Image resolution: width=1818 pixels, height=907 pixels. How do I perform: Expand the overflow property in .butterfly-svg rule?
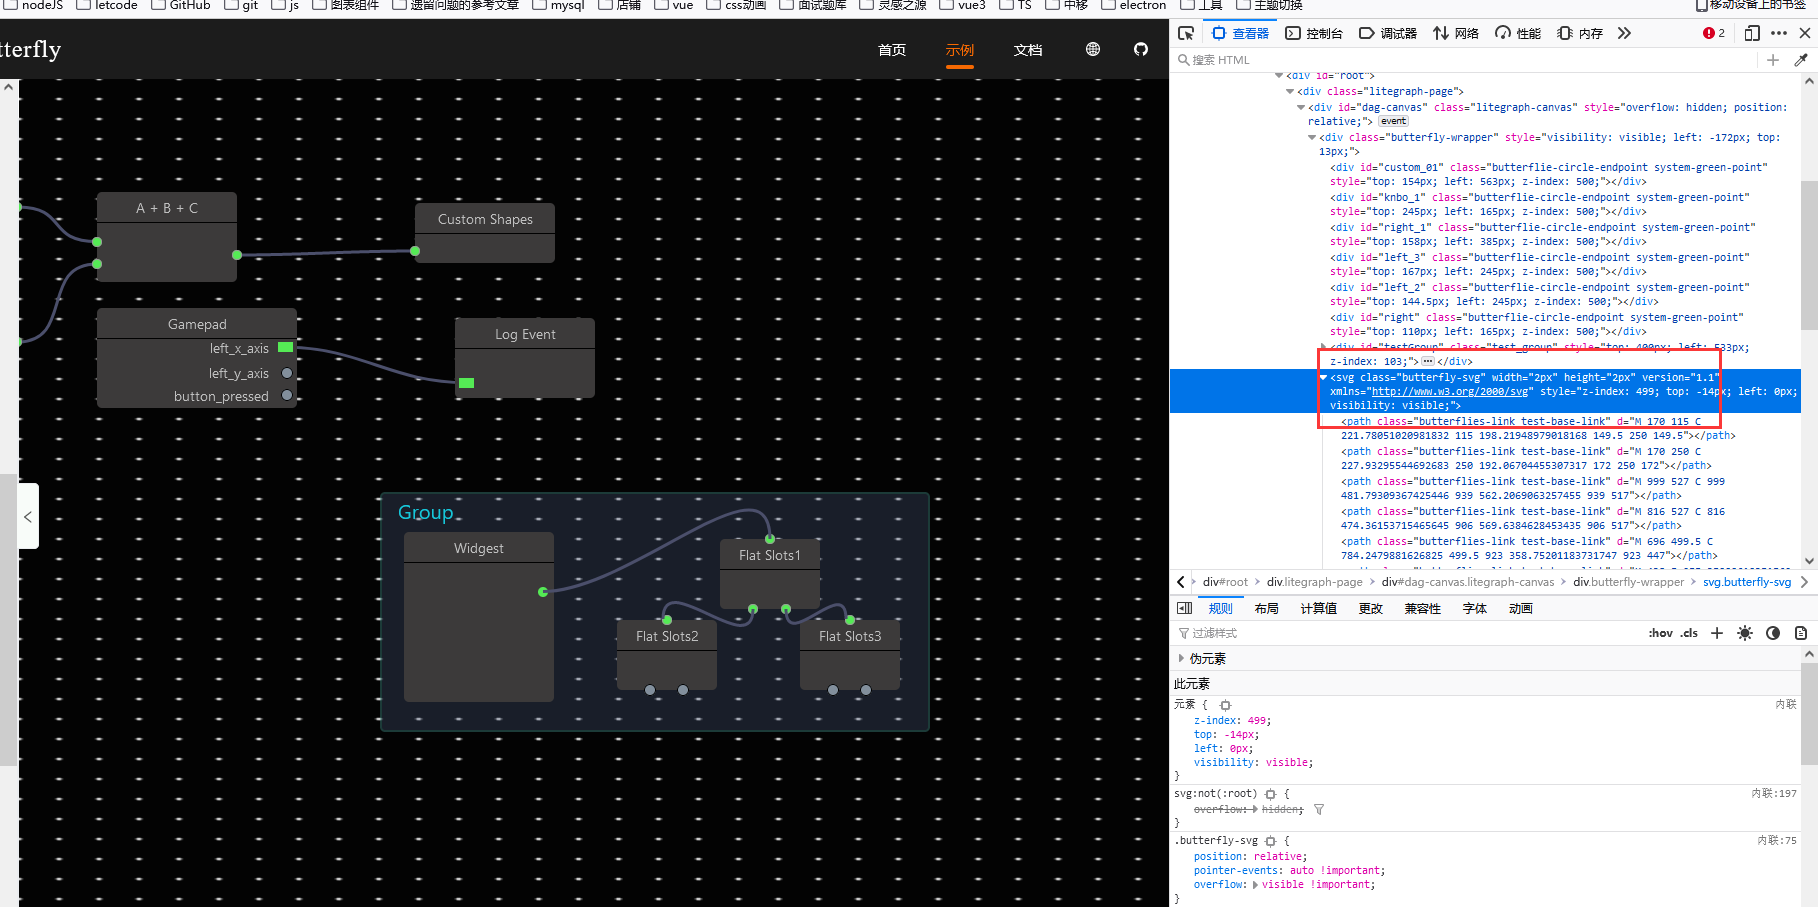click(1254, 884)
